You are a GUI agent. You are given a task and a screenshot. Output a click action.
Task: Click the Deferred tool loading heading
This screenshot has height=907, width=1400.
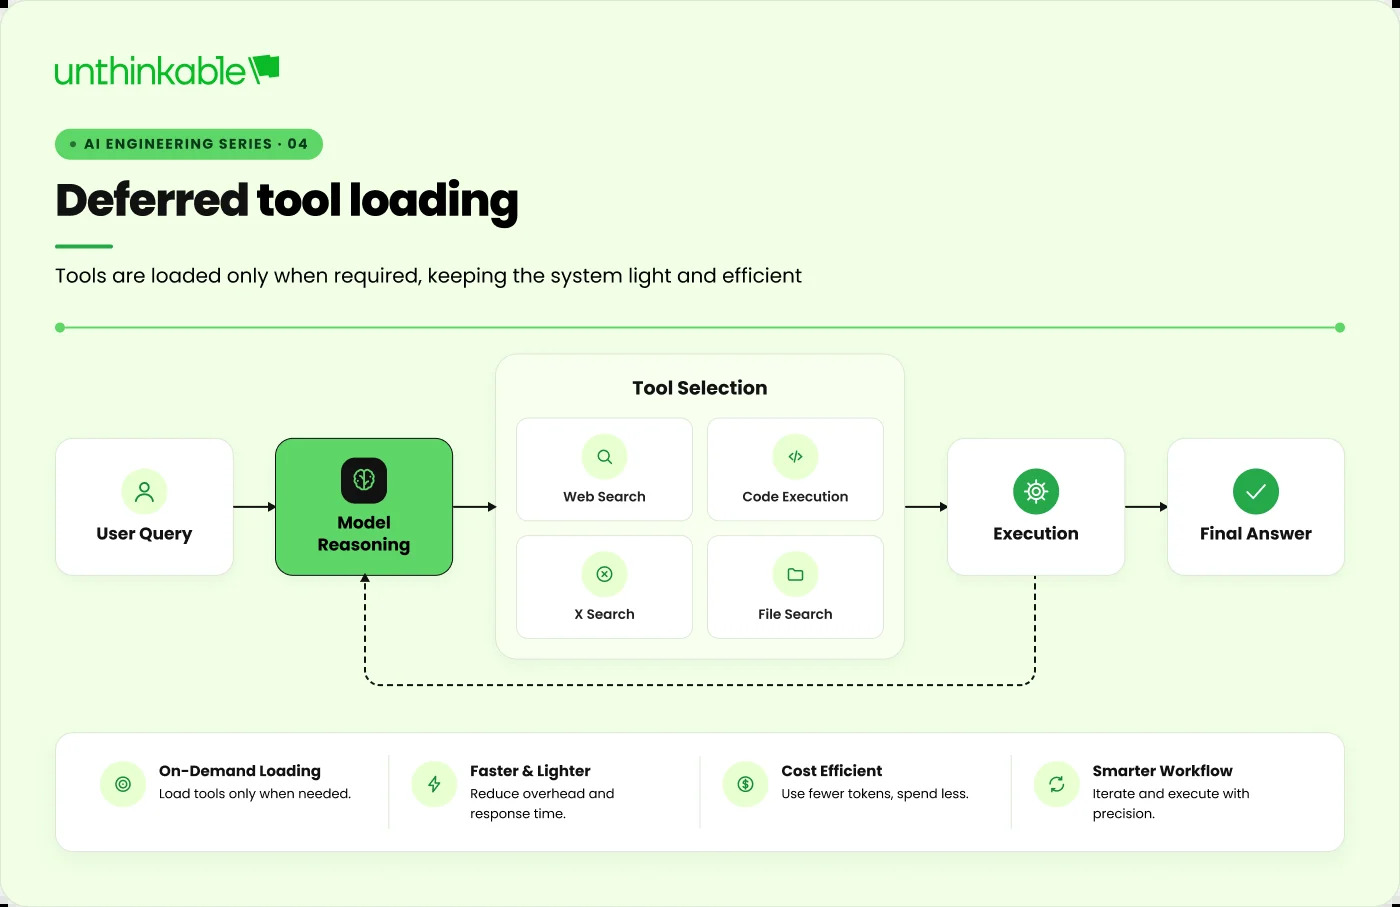click(x=287, y=201)
